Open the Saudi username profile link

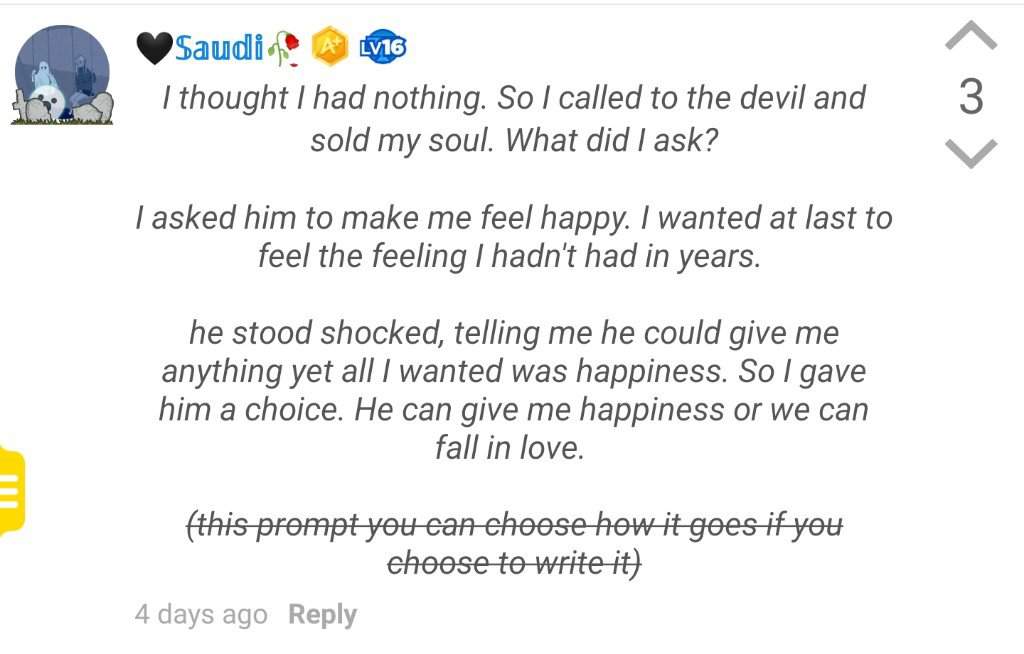(x=219, y=47)
